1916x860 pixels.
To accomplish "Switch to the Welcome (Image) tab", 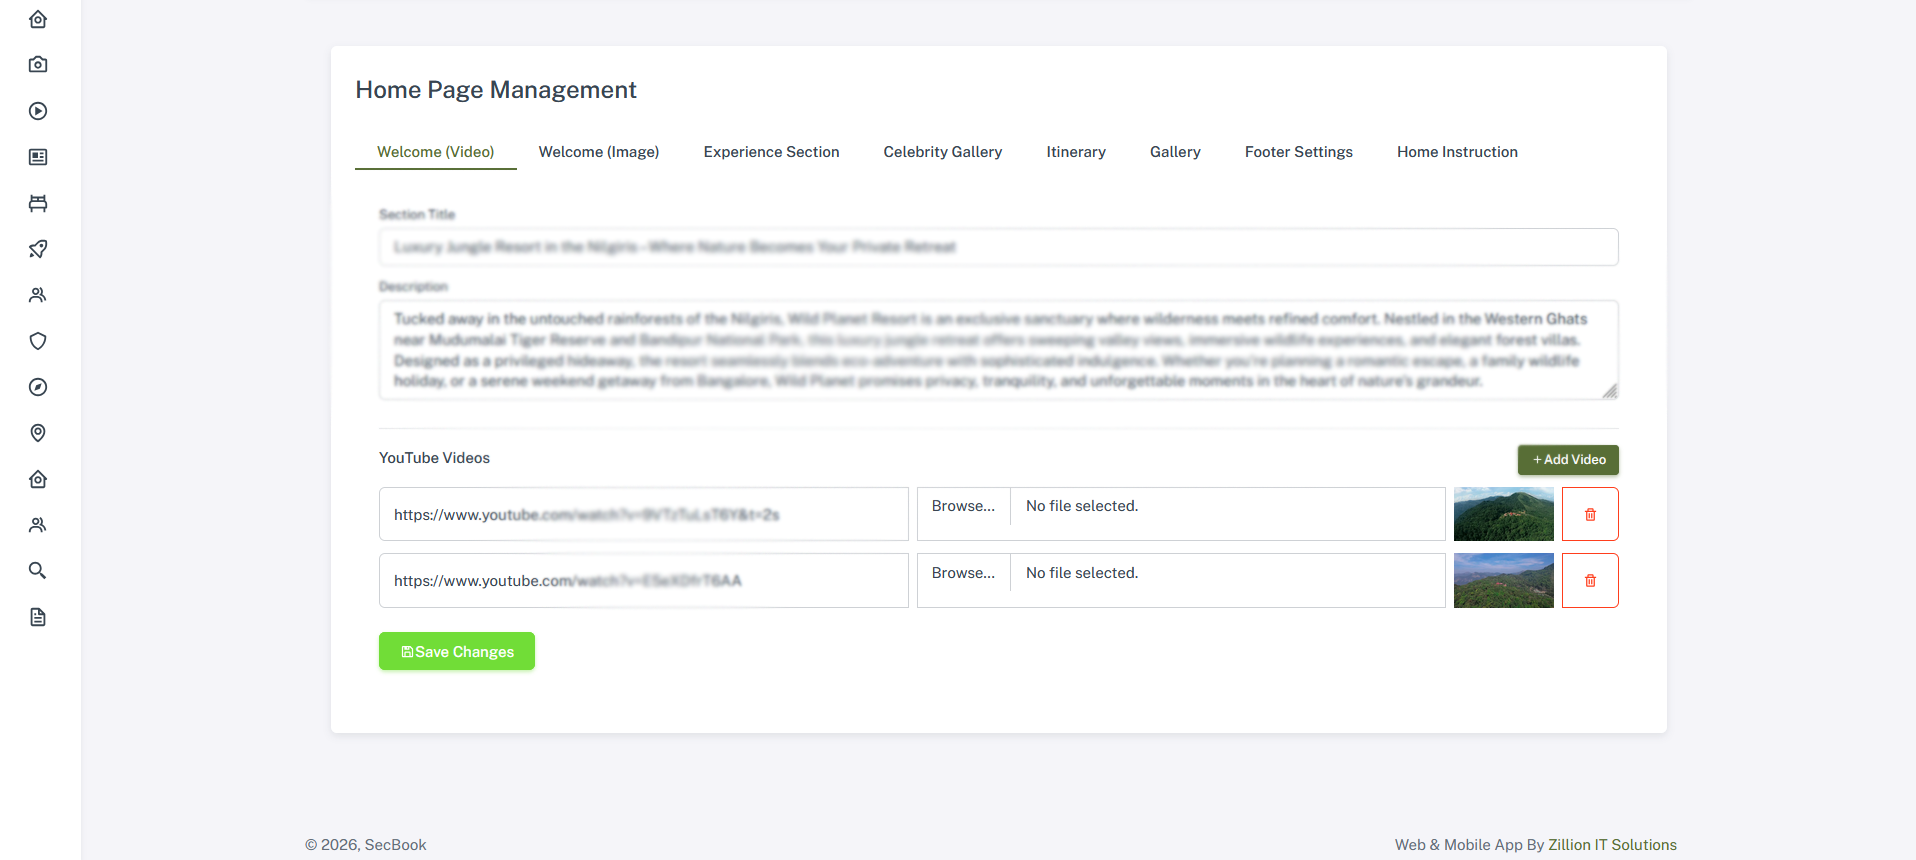I will click(x=598, y=152).
